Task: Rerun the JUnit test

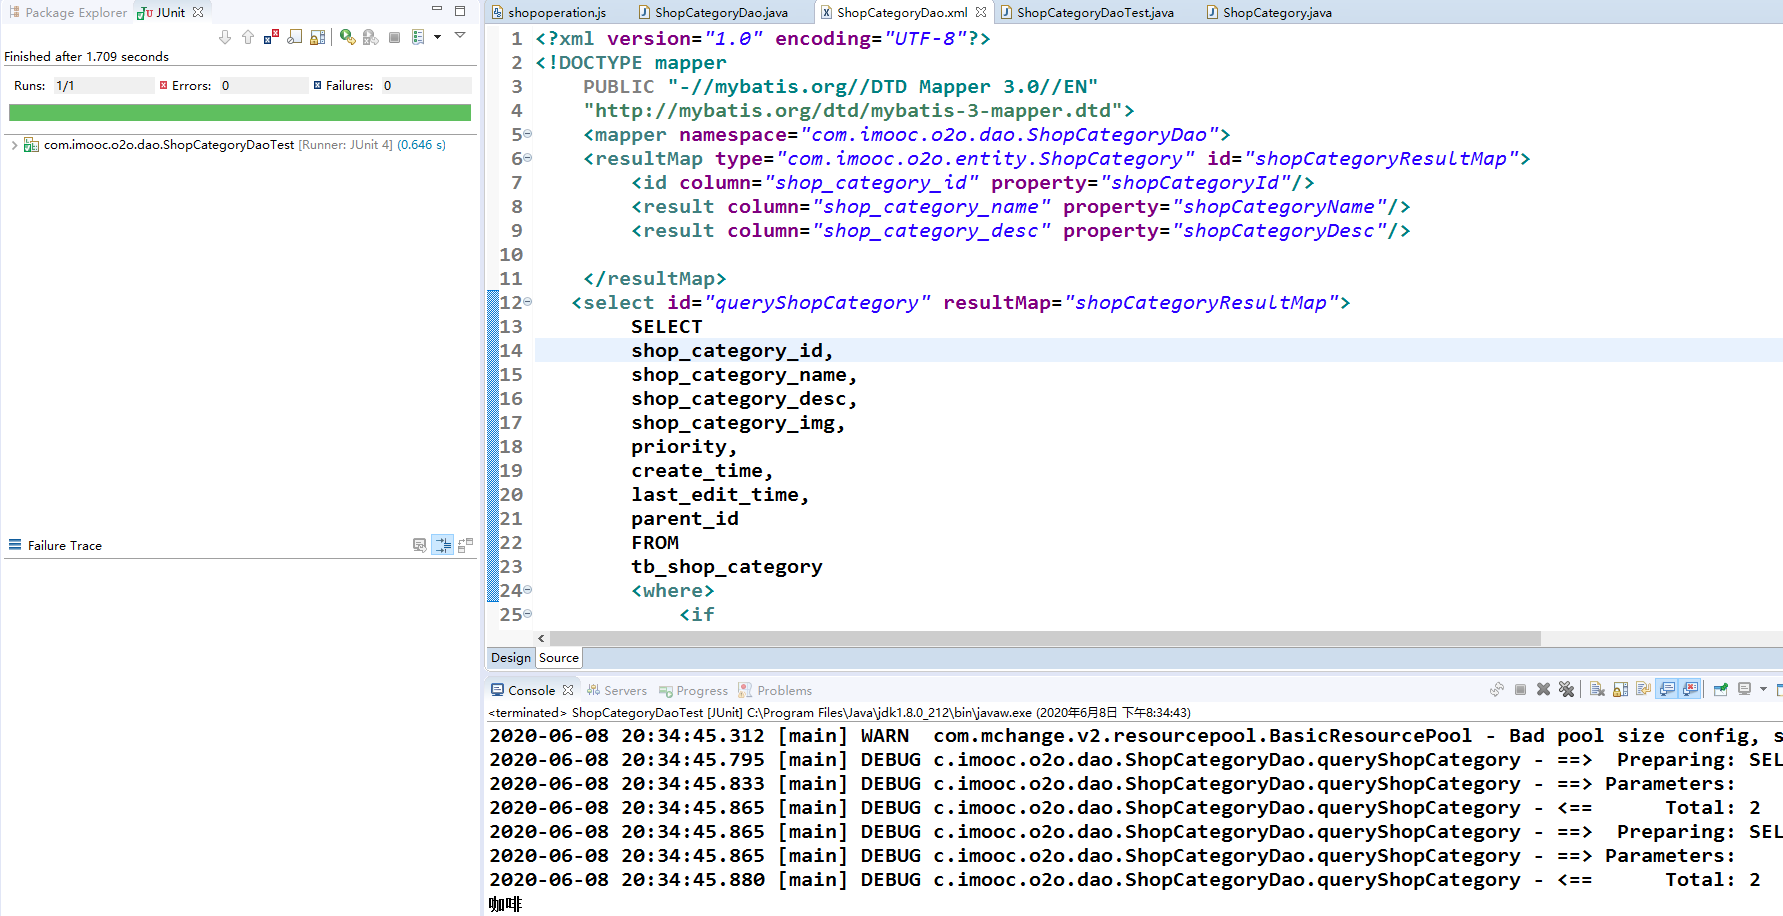Action: coord(347,37)
